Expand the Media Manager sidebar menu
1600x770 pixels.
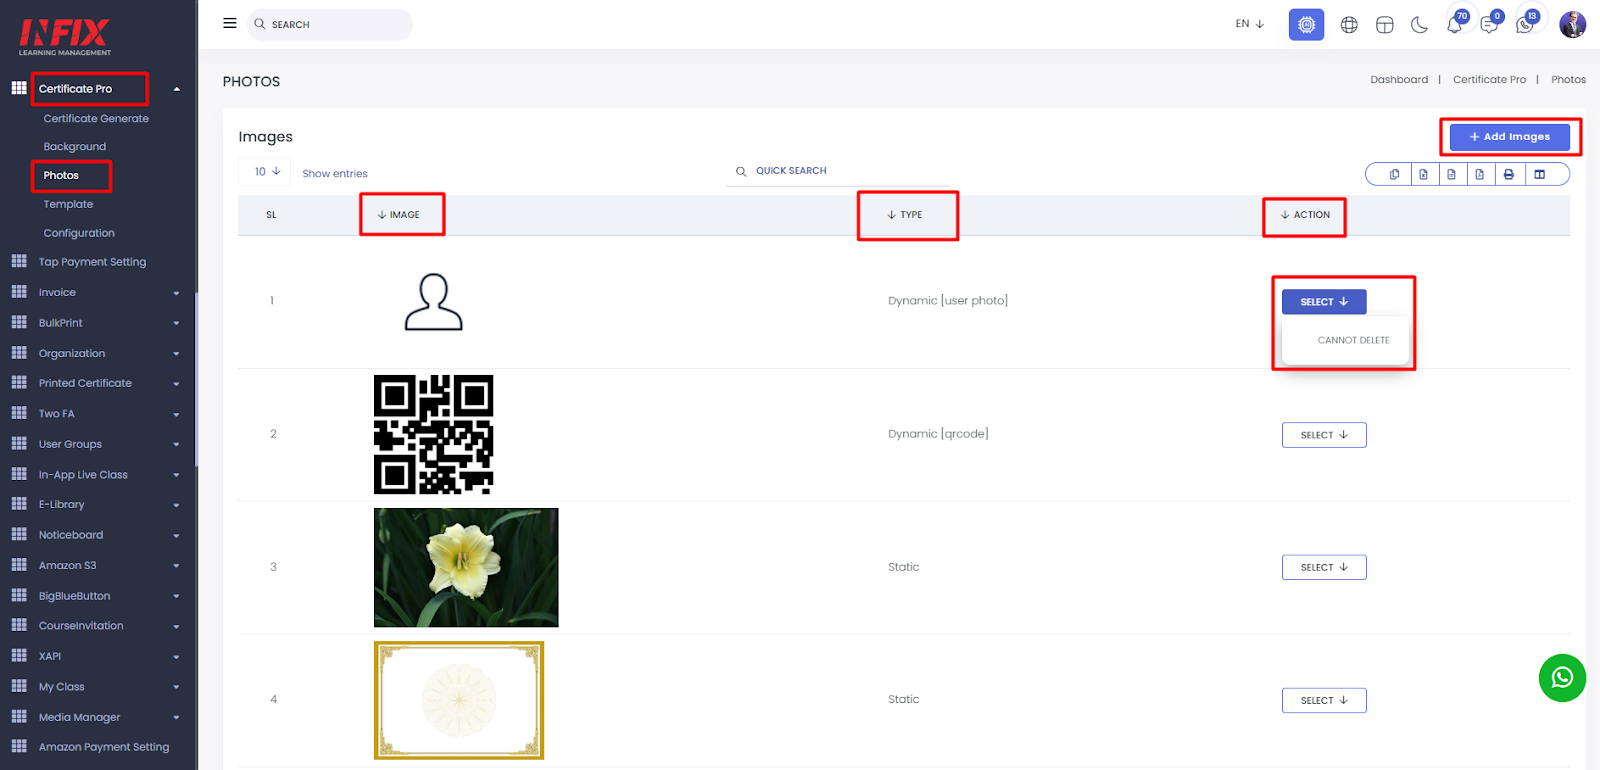(x=176, y=718)
